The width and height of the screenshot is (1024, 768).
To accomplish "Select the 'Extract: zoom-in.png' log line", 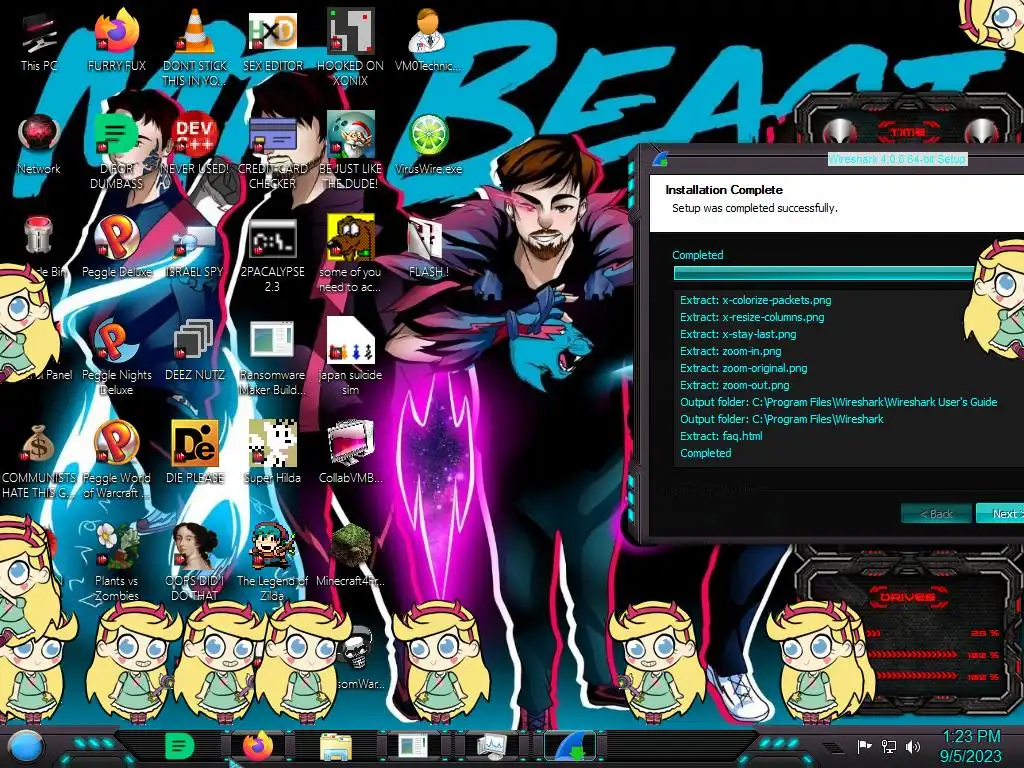I will [x=730, y=351].
